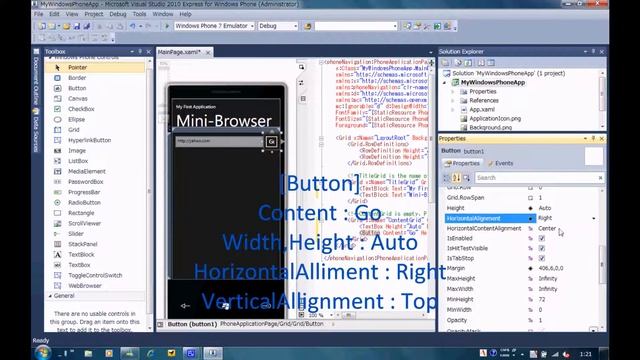
Task: Click the Undo toolbar icon
Action: click(x=132, y=26)
